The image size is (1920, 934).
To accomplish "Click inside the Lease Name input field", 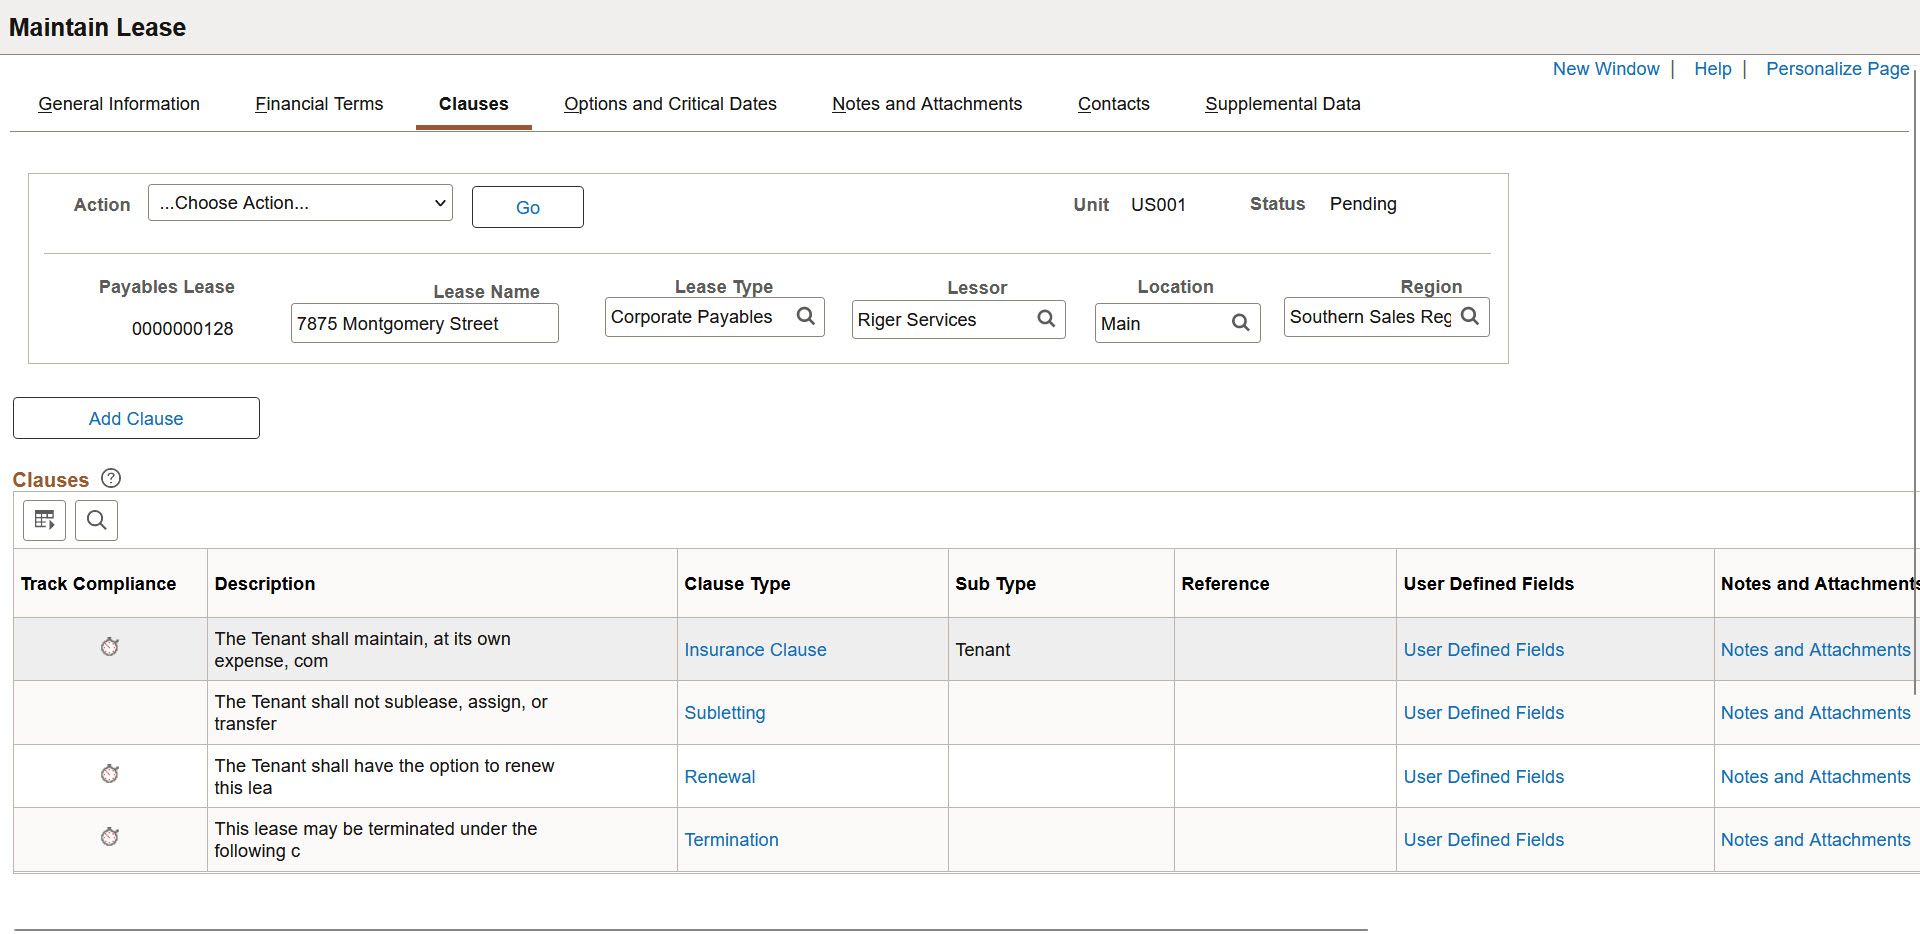I will (424, 323).
